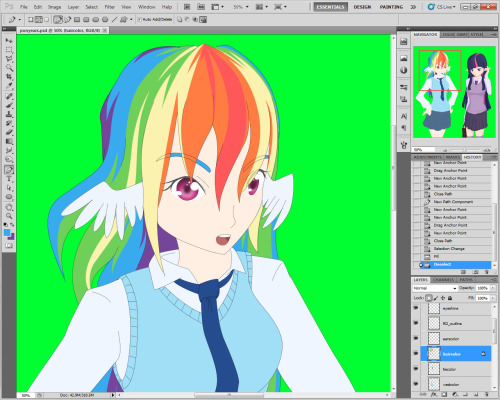Image resolution: width=500 pixels, height=400 pixels.
Task: Open the File menu
Action: point(24,7)
